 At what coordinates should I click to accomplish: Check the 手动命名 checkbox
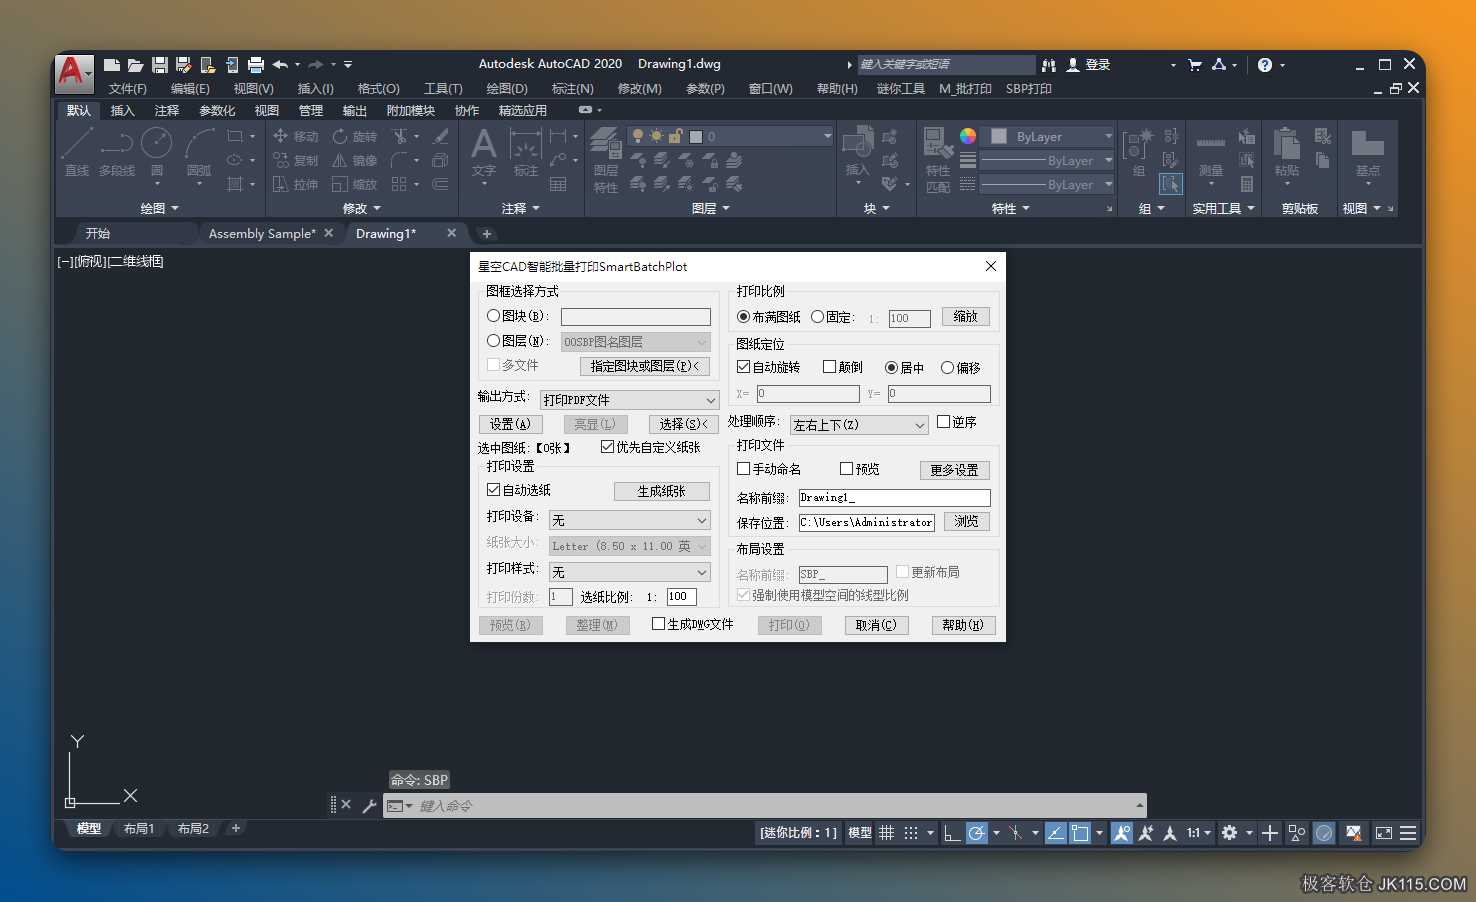point(744,469)
